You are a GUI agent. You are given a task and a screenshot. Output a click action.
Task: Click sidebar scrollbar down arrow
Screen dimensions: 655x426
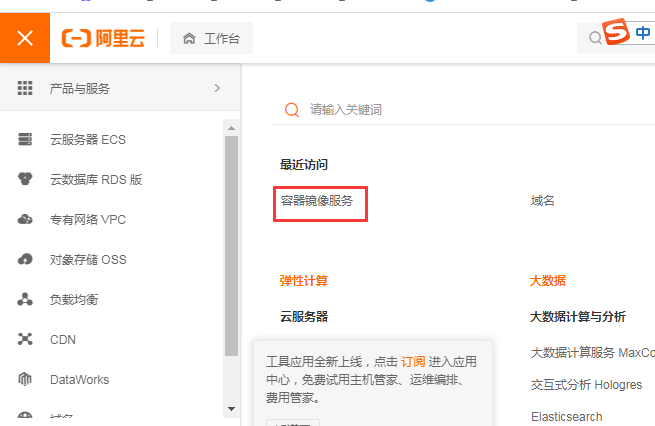231,408
